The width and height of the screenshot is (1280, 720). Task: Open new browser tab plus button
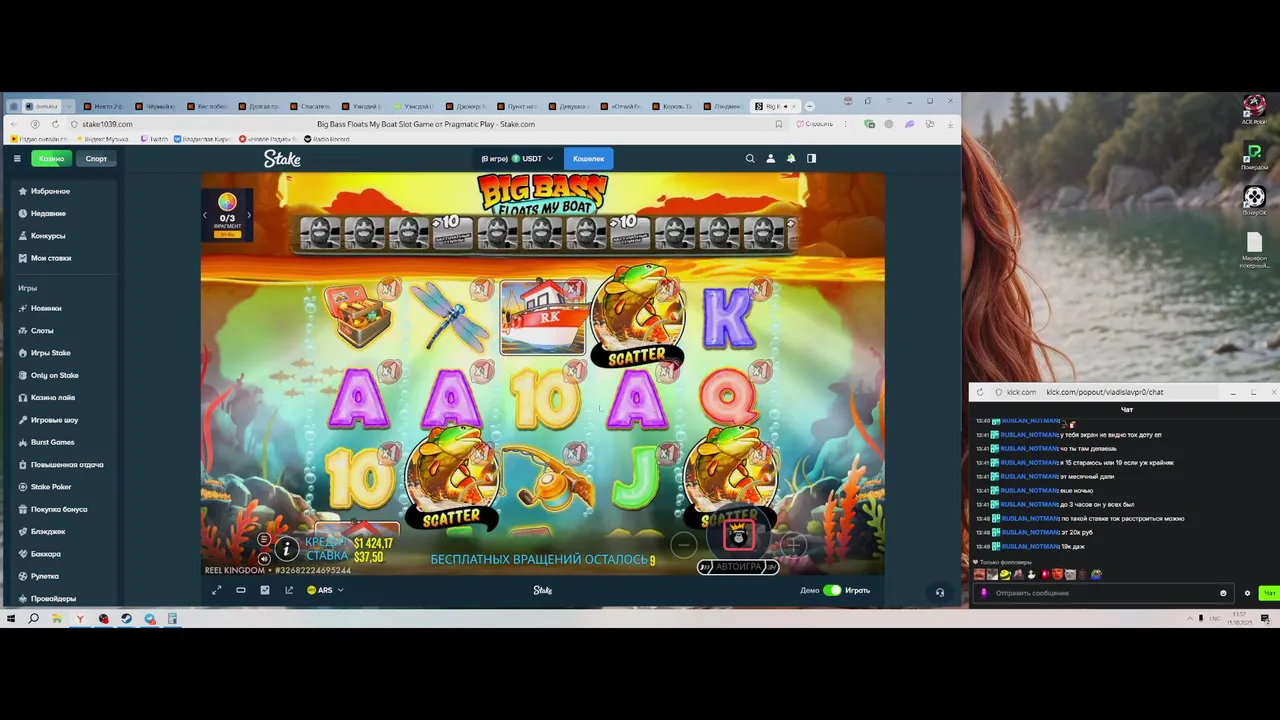[x=810, y=106]
